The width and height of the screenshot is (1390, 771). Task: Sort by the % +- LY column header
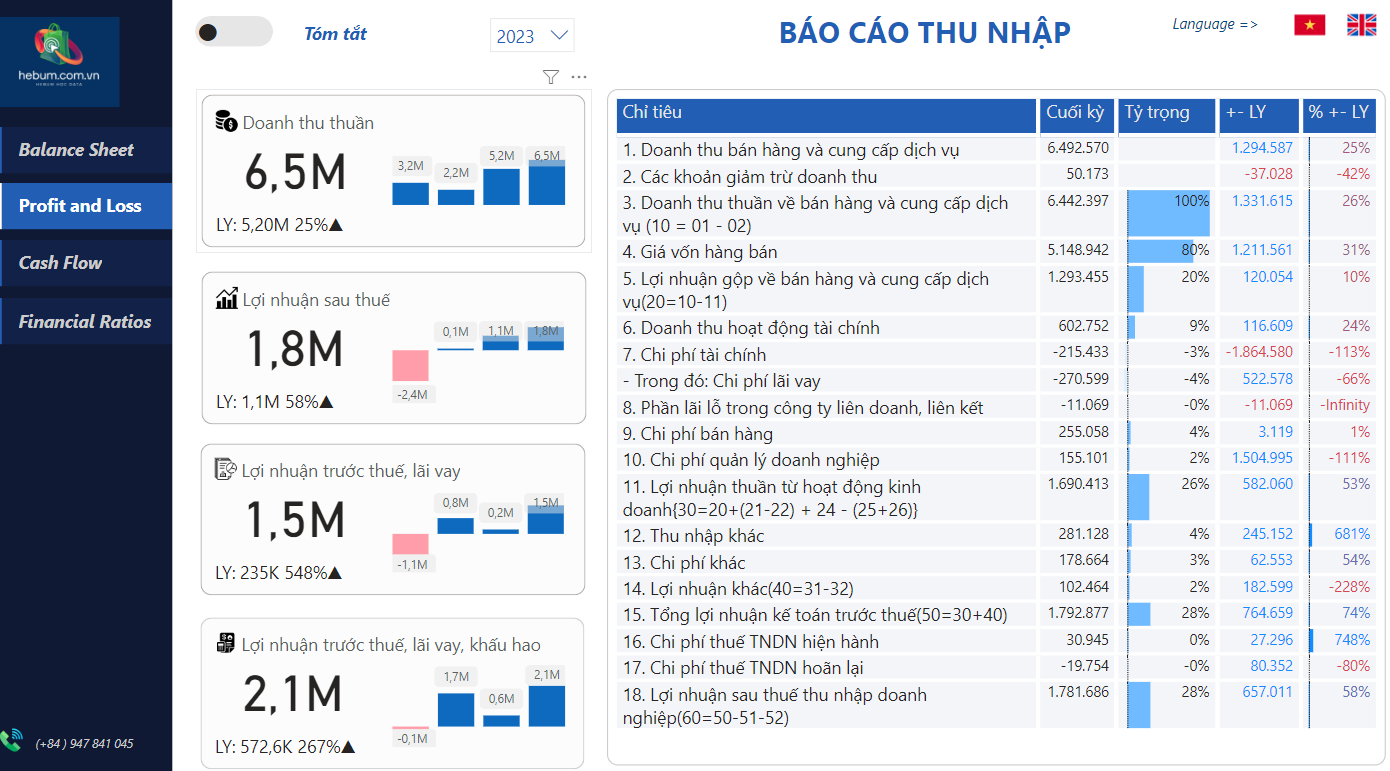(x=1338, y=113)
